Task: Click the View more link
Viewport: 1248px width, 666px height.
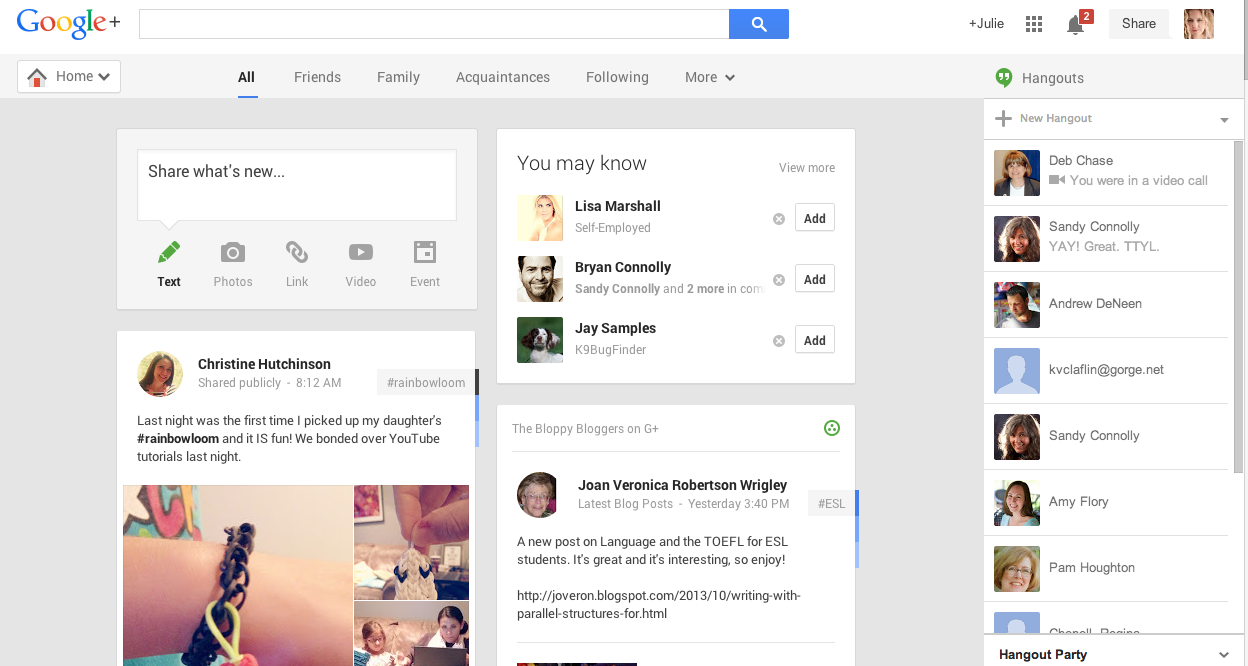Action: click(807, 168)
